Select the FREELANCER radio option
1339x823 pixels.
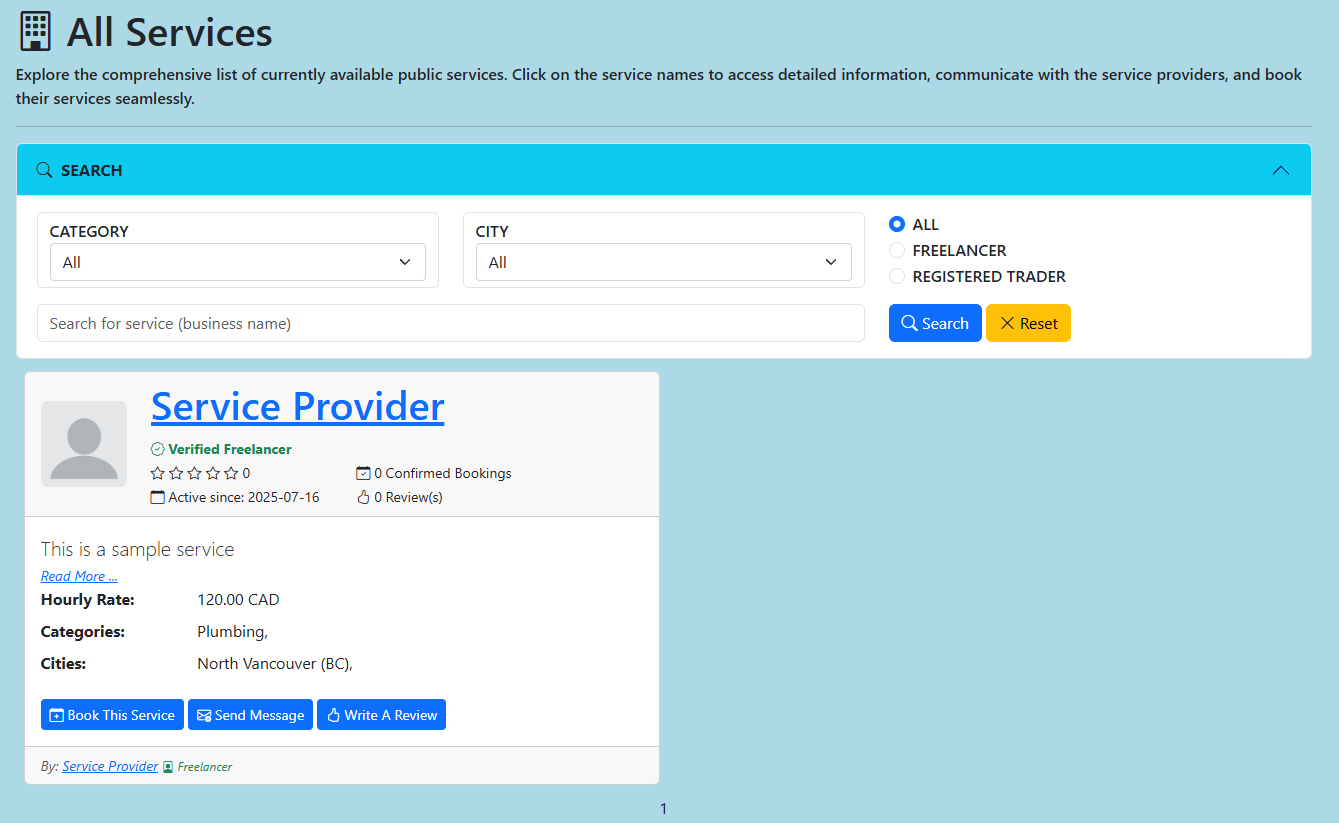coord(897,250)
